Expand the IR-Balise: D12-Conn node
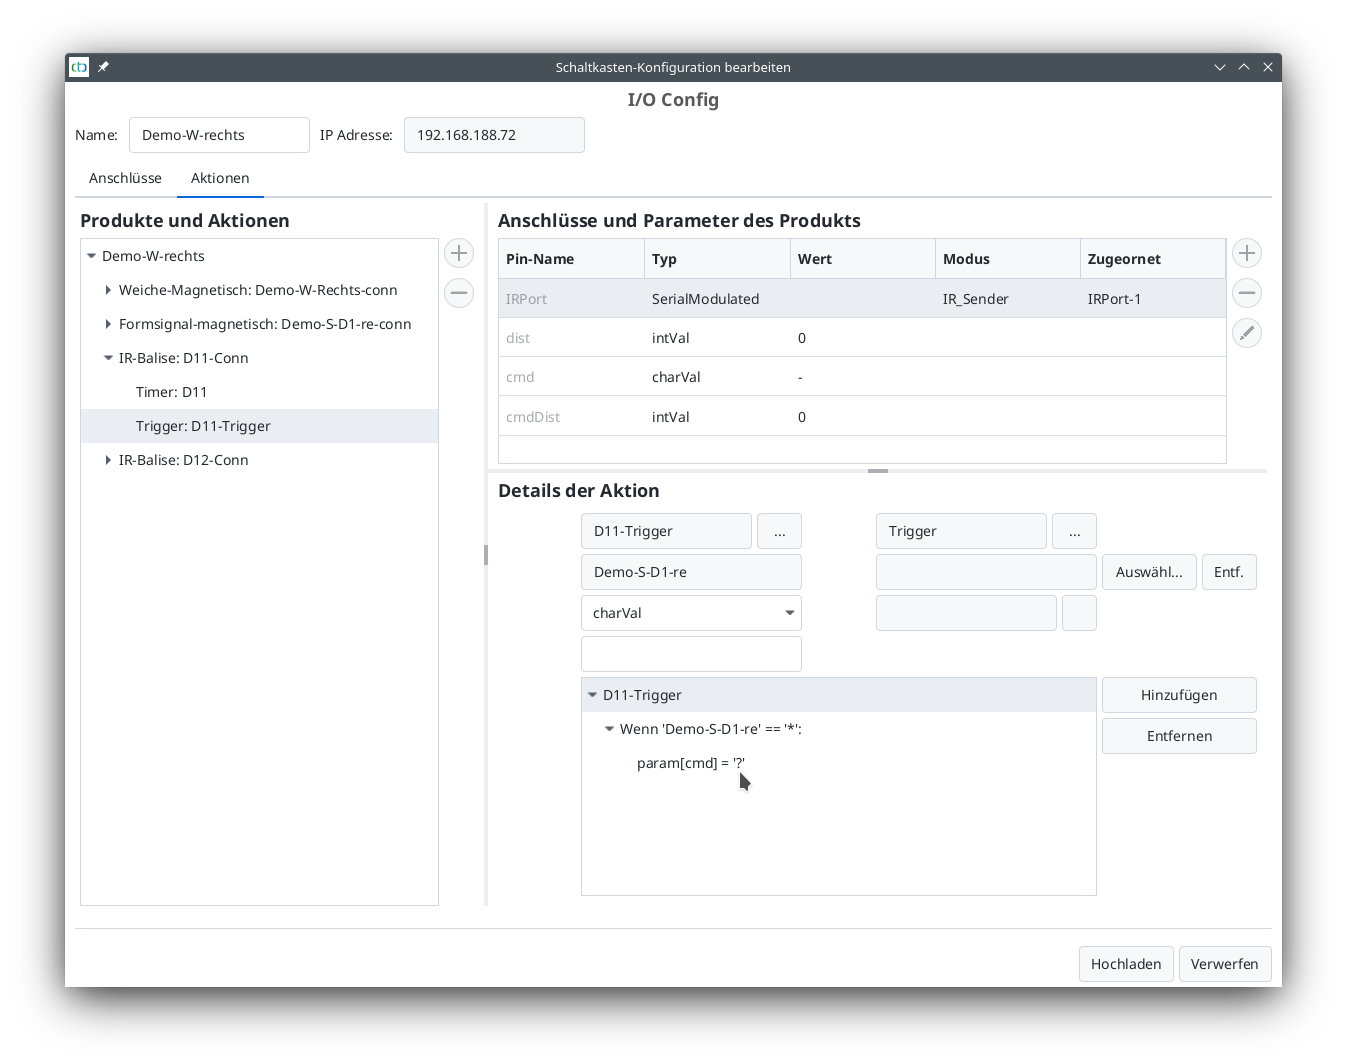The image size is (1347, 1064). pyautogui.click(x=109, y=460)
